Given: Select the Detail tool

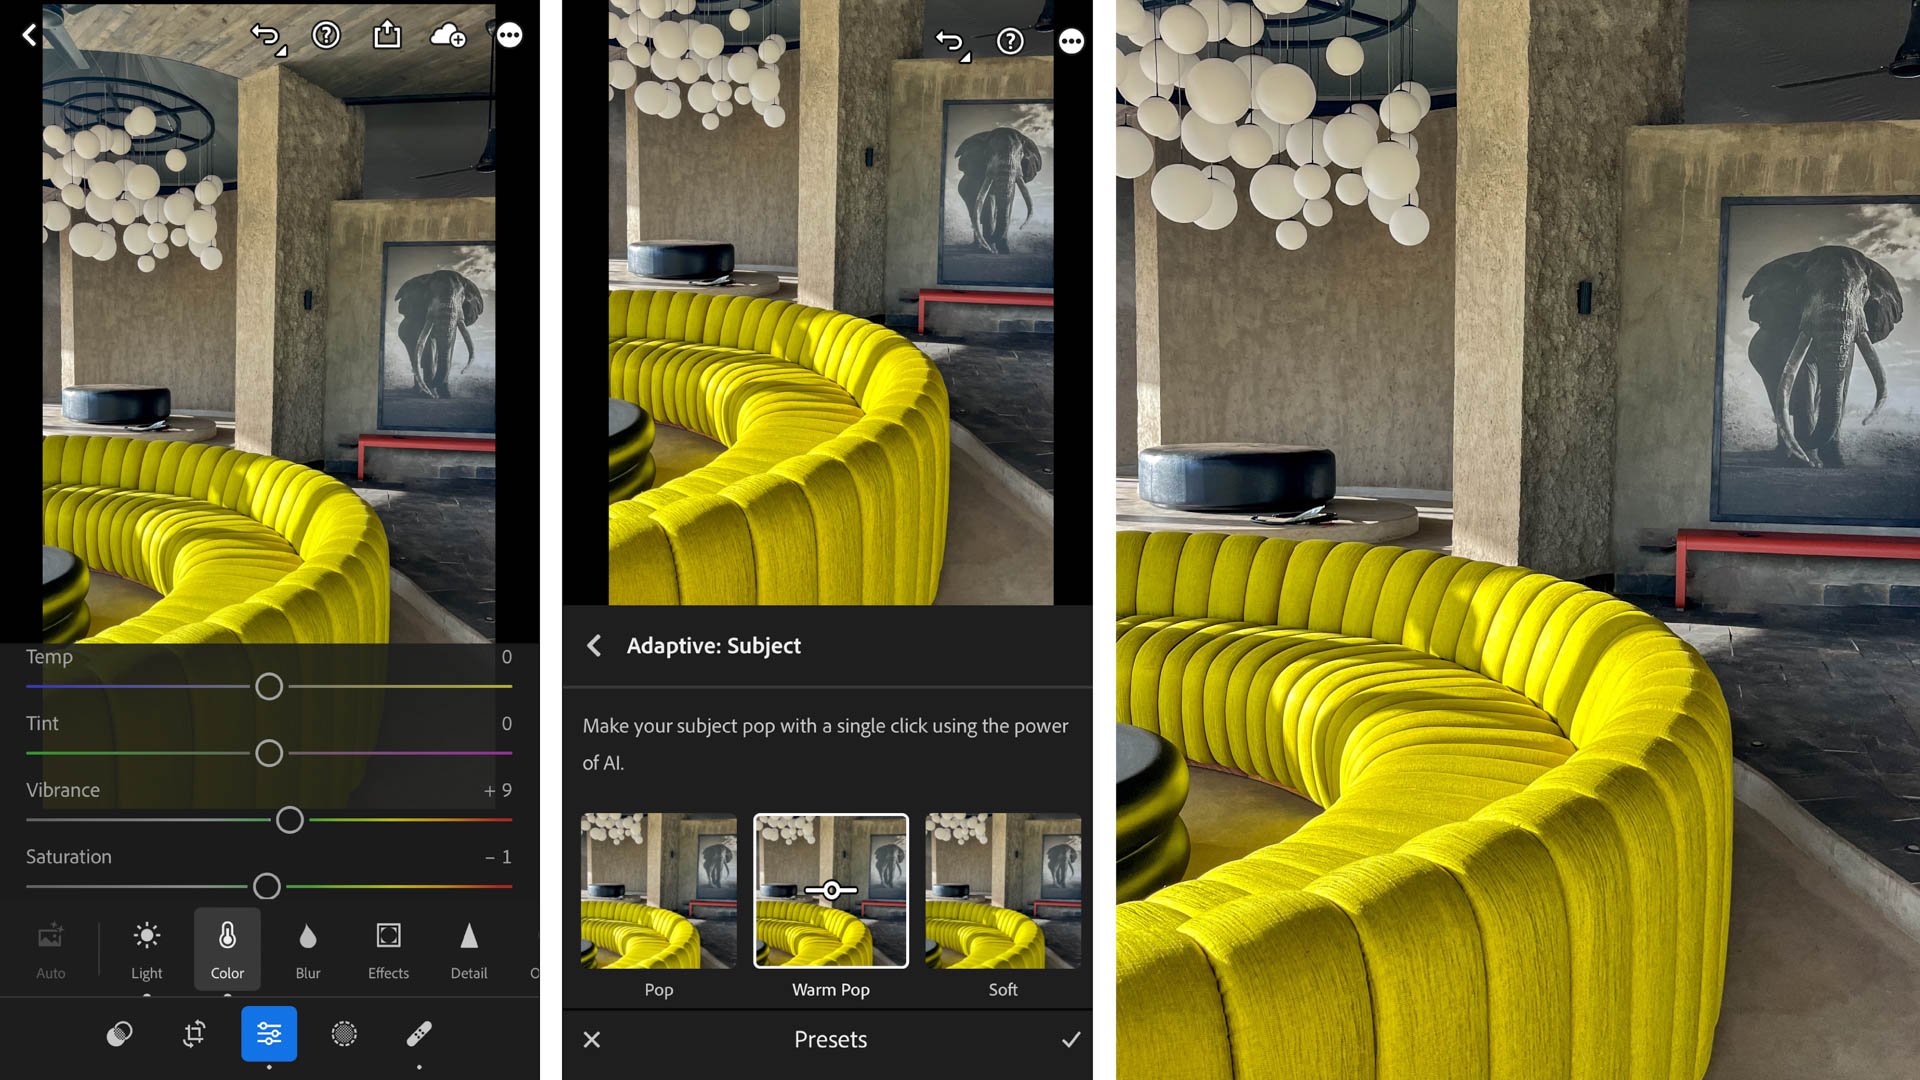Looking at the screenshot, I should (x=468, y=947).
